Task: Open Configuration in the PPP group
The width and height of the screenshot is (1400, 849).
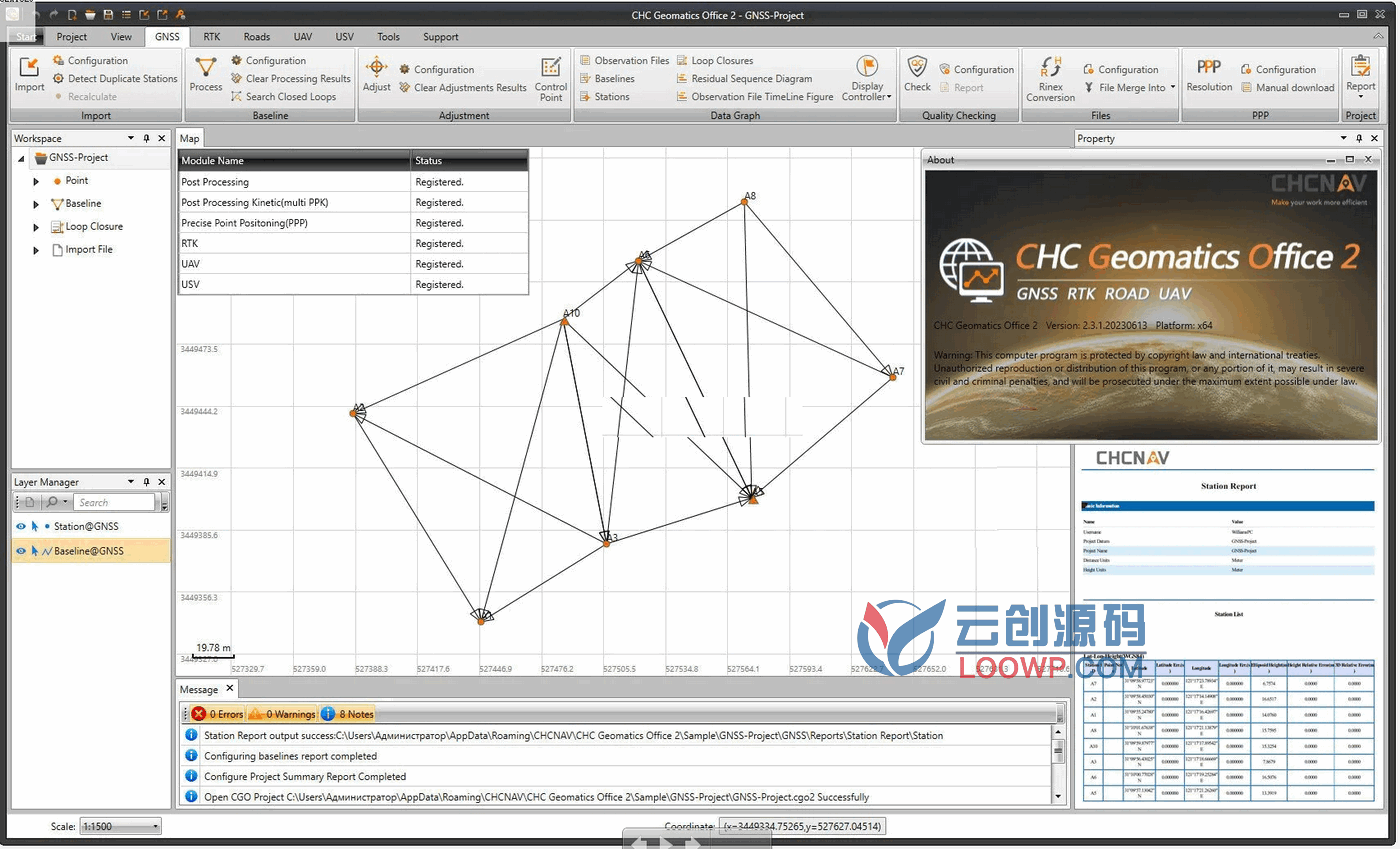Action: tap(1278, 69)
